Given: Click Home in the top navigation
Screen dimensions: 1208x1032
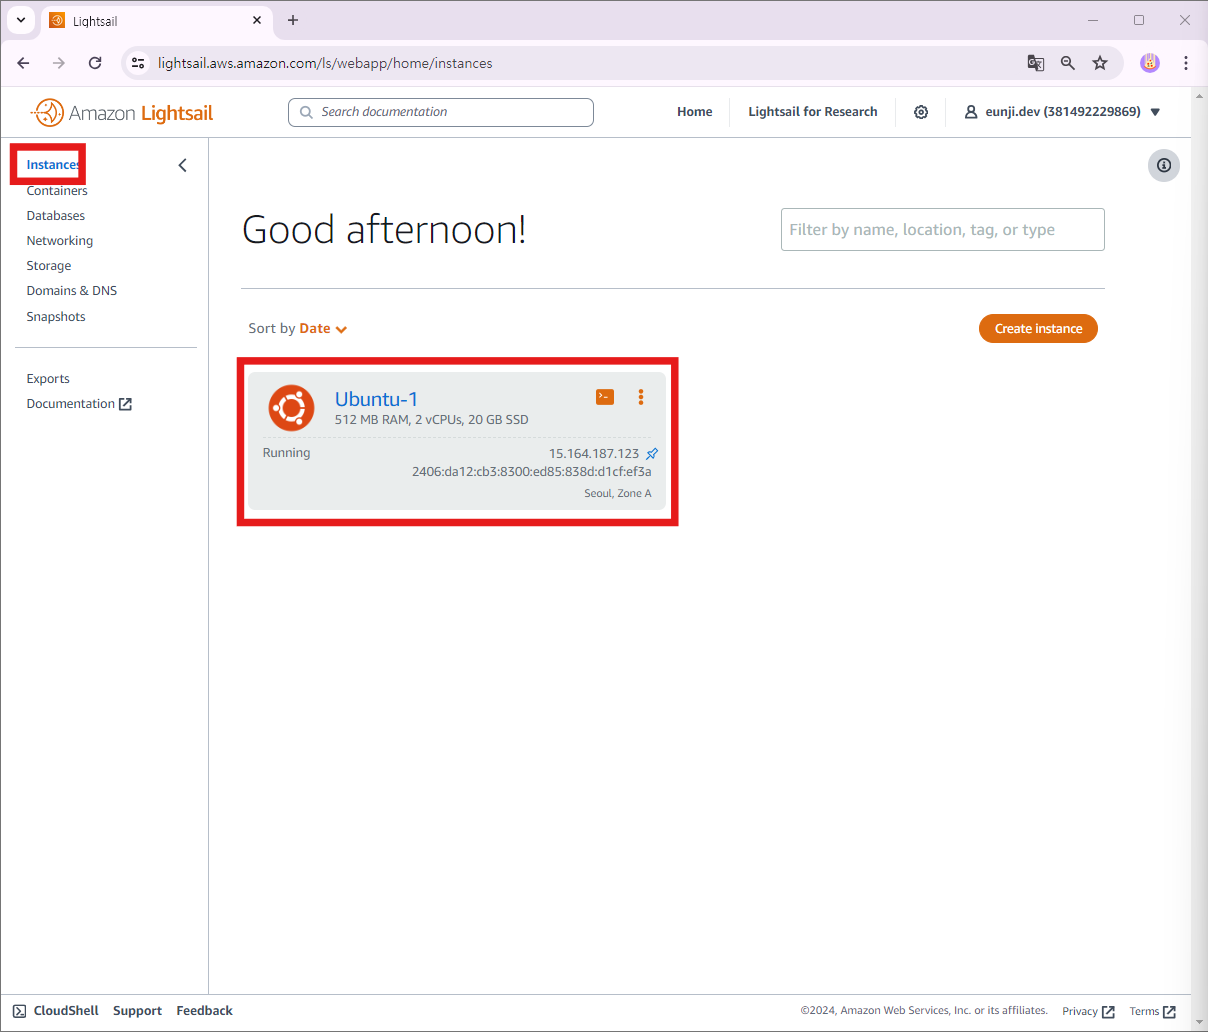Looking at the screenshot, I should [x=695, y=112].
